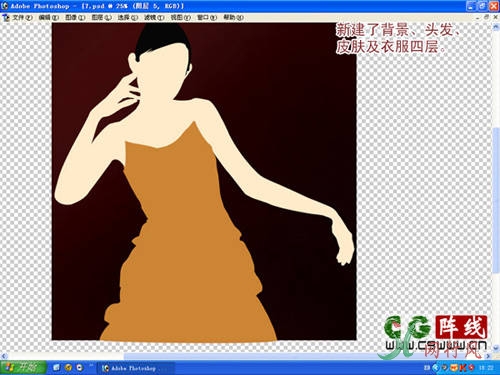The width and height of the screenshot is (500, 375).
Task: Open the 编辑 (Edit) menu
Action: tap(49, 17)
